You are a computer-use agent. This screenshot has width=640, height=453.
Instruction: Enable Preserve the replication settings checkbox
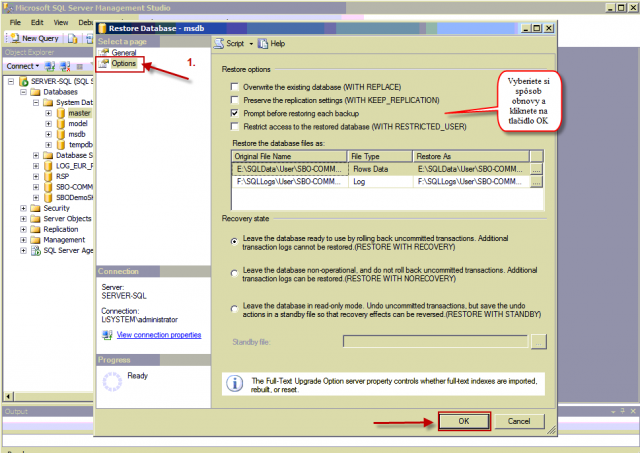(235, 100)
